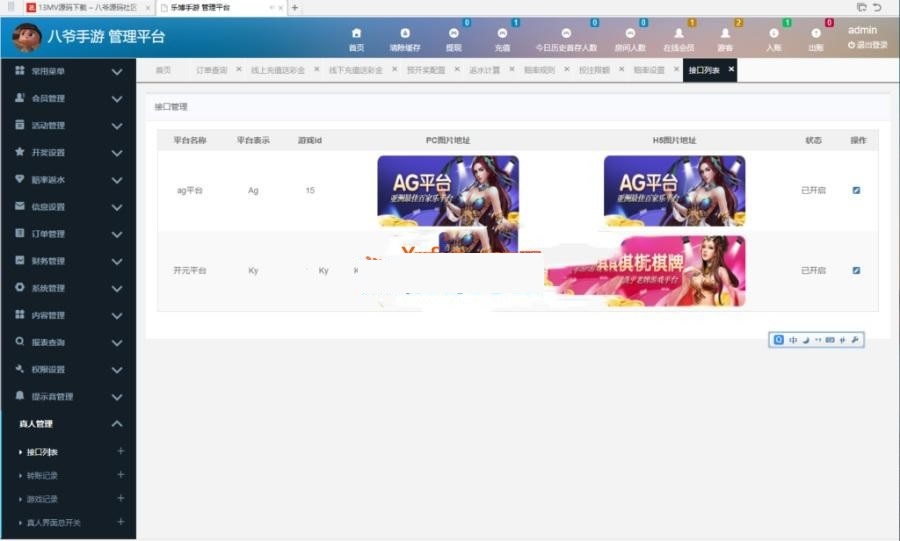Collapse the 真人管理 sidebar section

pos(117,424)
